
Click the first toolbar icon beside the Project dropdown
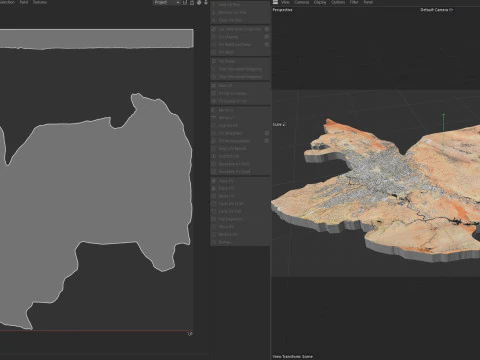pyautogui.click(x=185, y=2)
